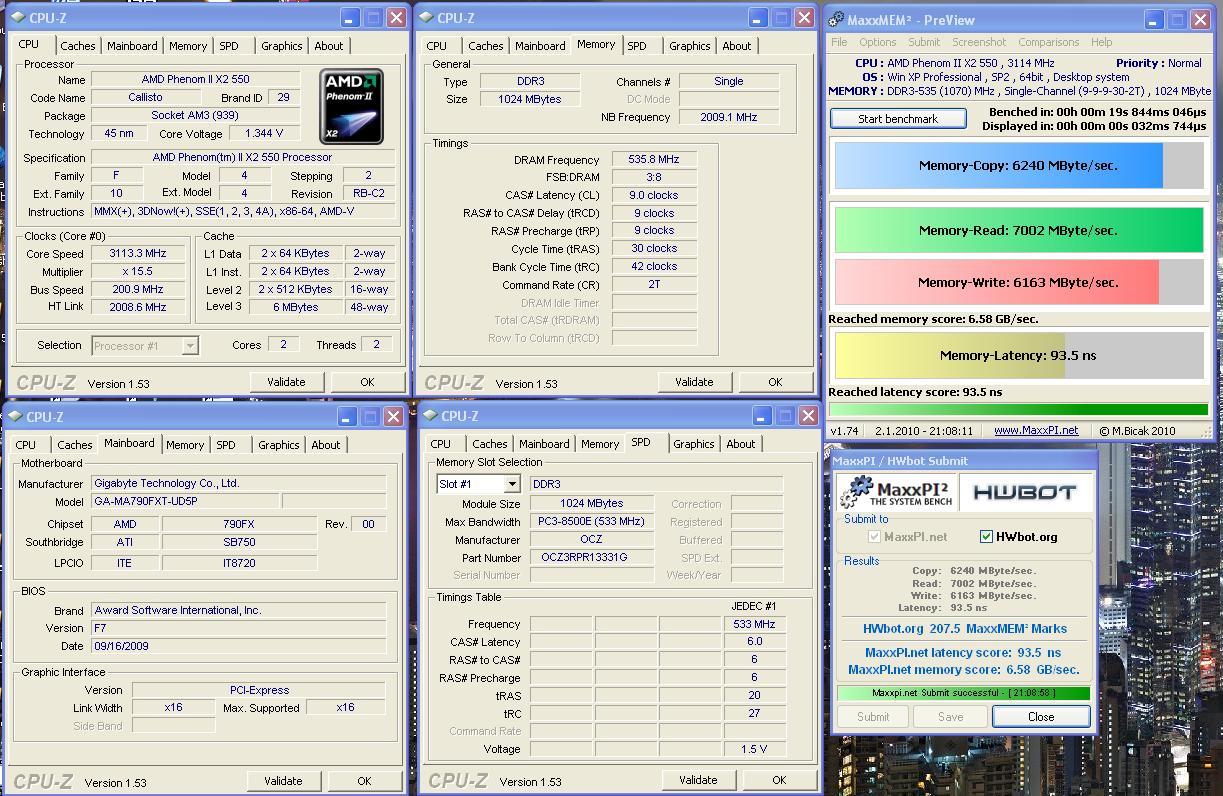1223x796 pixels.
Task: Minimize the MaxxMEM² PreView window
Action: click(x=1154, y=19)
